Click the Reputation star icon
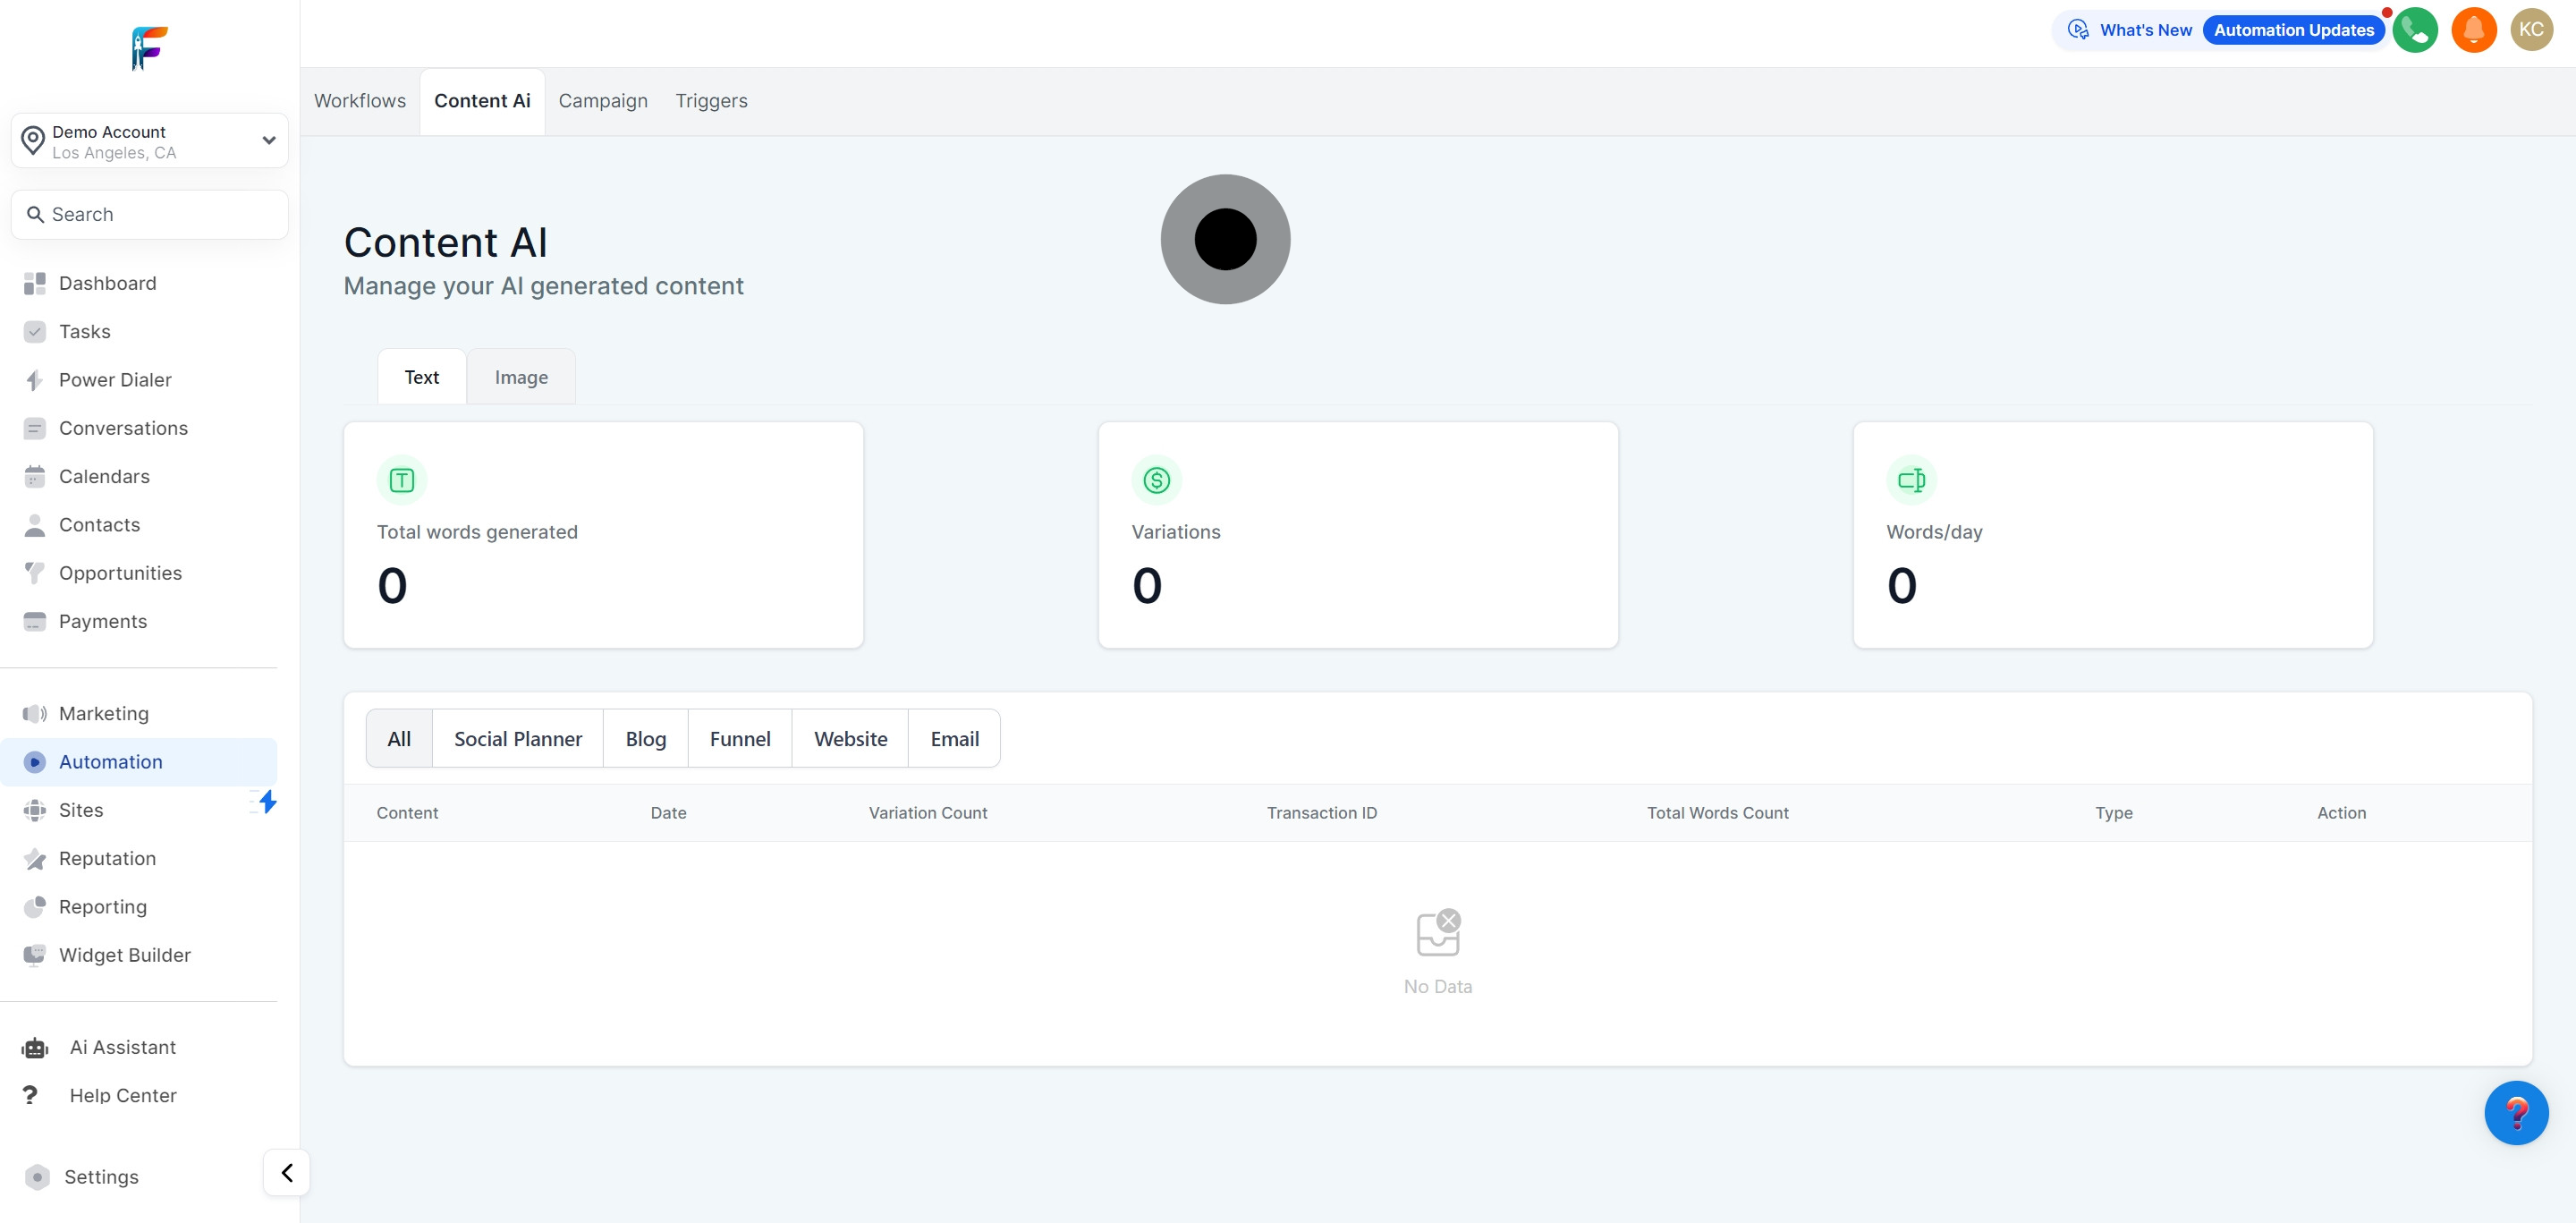The height and width of the screenshot is (1223, 2576). coord(35,859)
